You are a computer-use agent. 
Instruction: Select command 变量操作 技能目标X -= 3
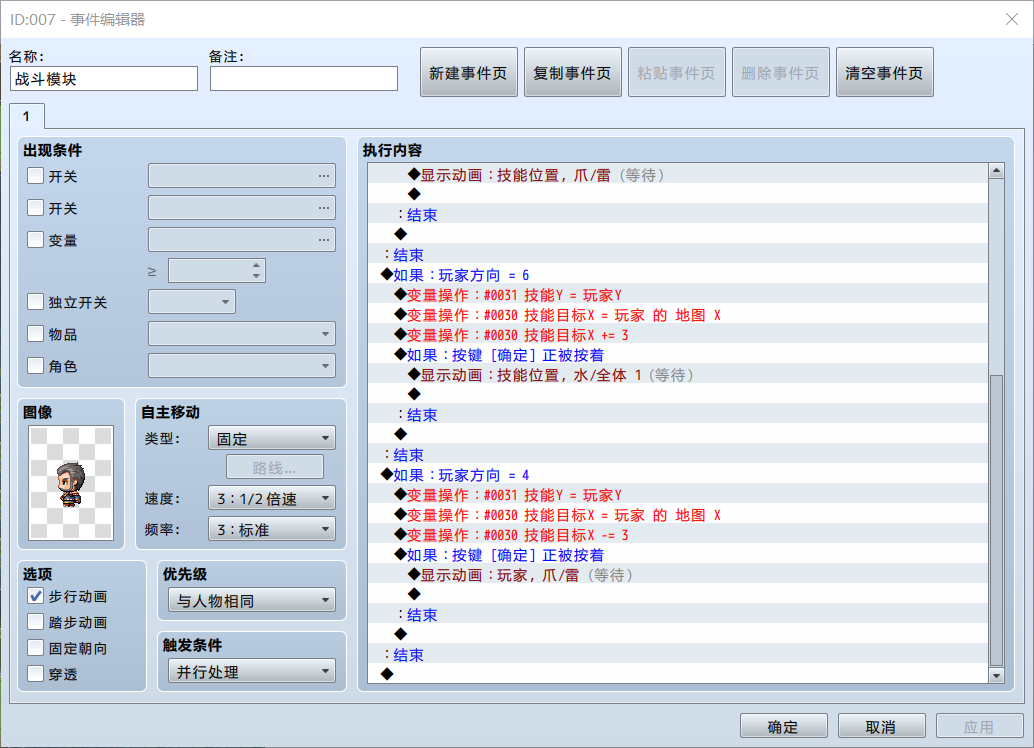point(678,535)
